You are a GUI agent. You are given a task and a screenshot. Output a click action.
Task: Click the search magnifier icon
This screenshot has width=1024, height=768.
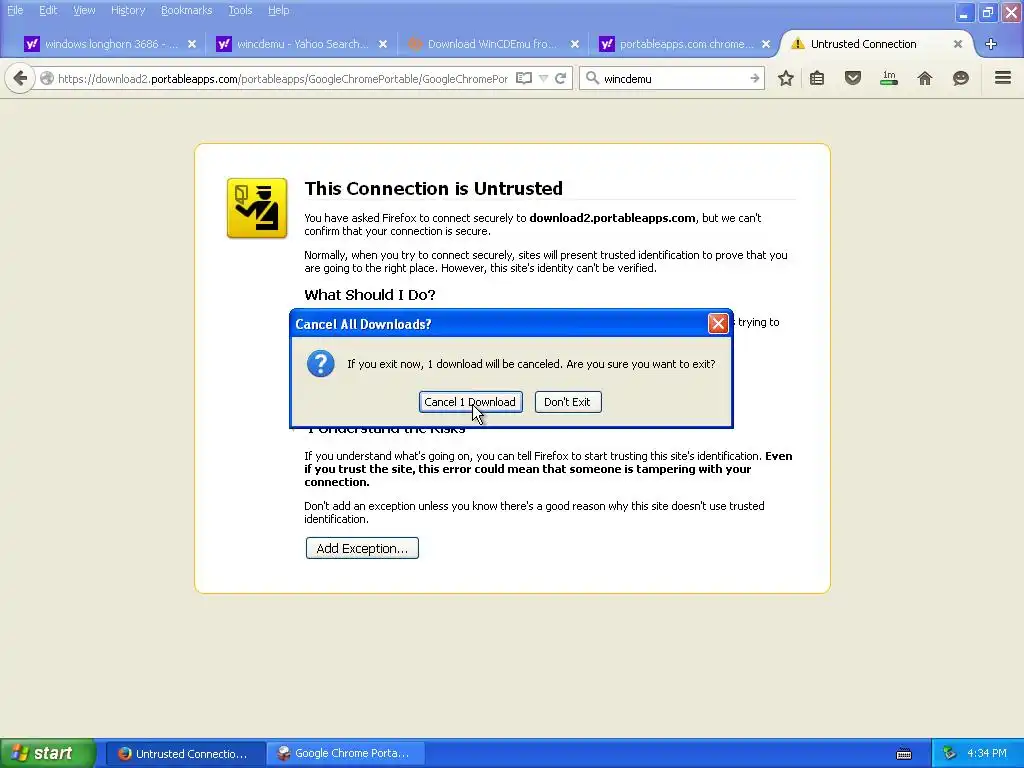click(x=592, y=78)
